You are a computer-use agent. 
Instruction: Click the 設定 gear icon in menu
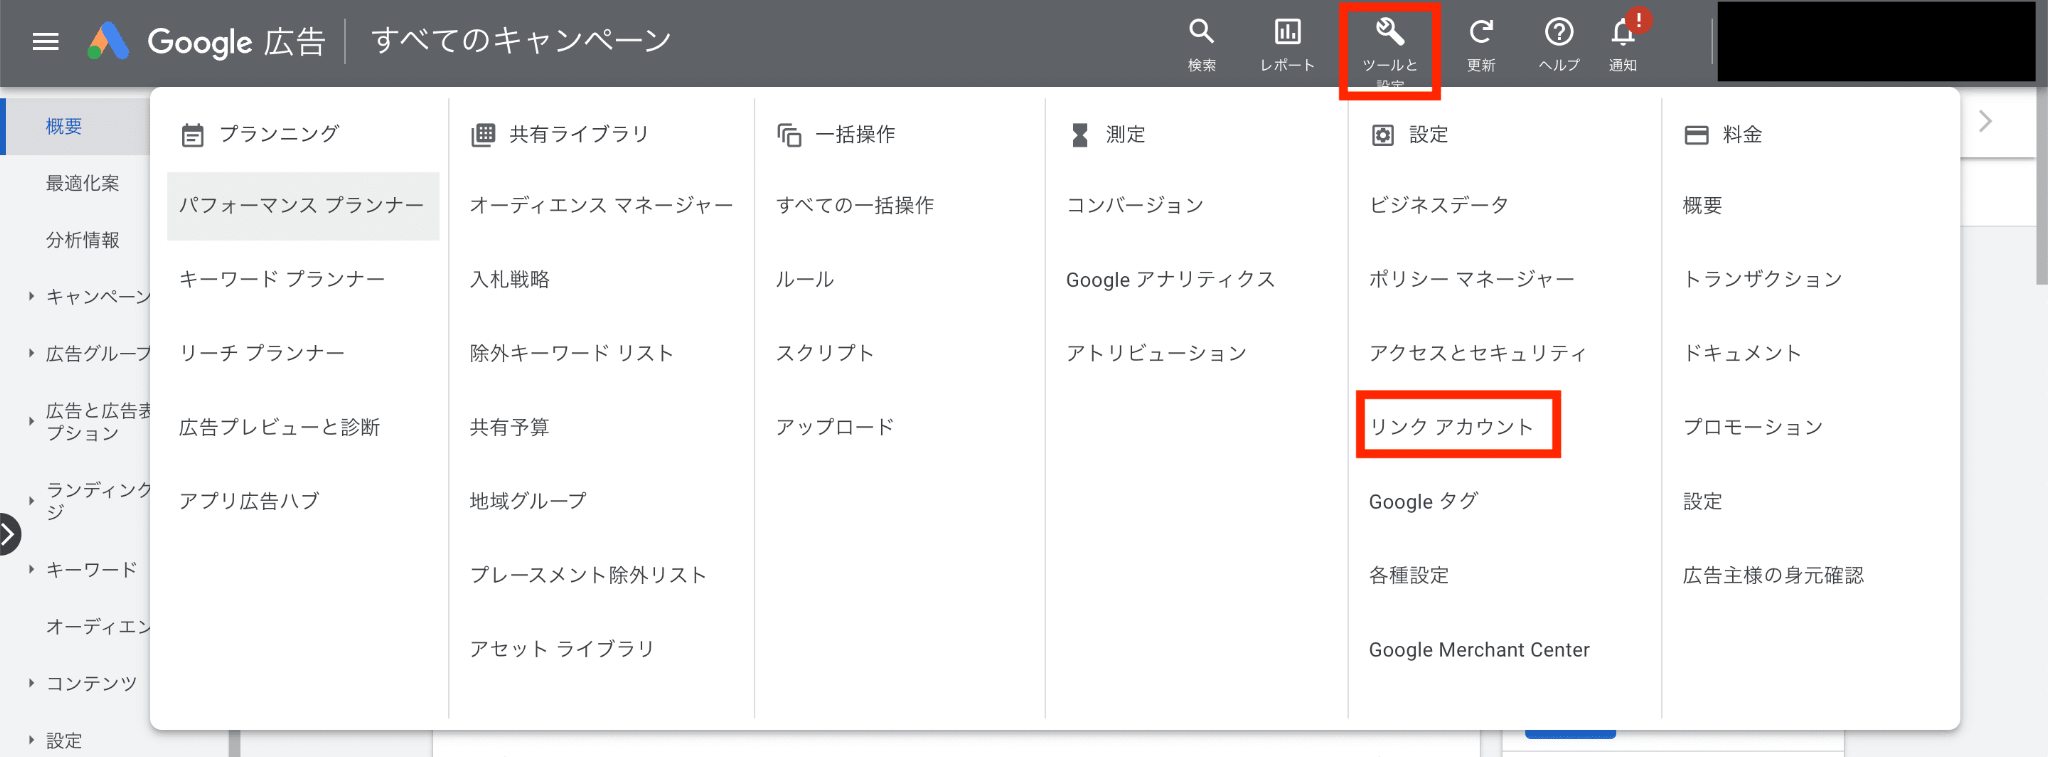pyautogui.click(x=1383, y=135)
